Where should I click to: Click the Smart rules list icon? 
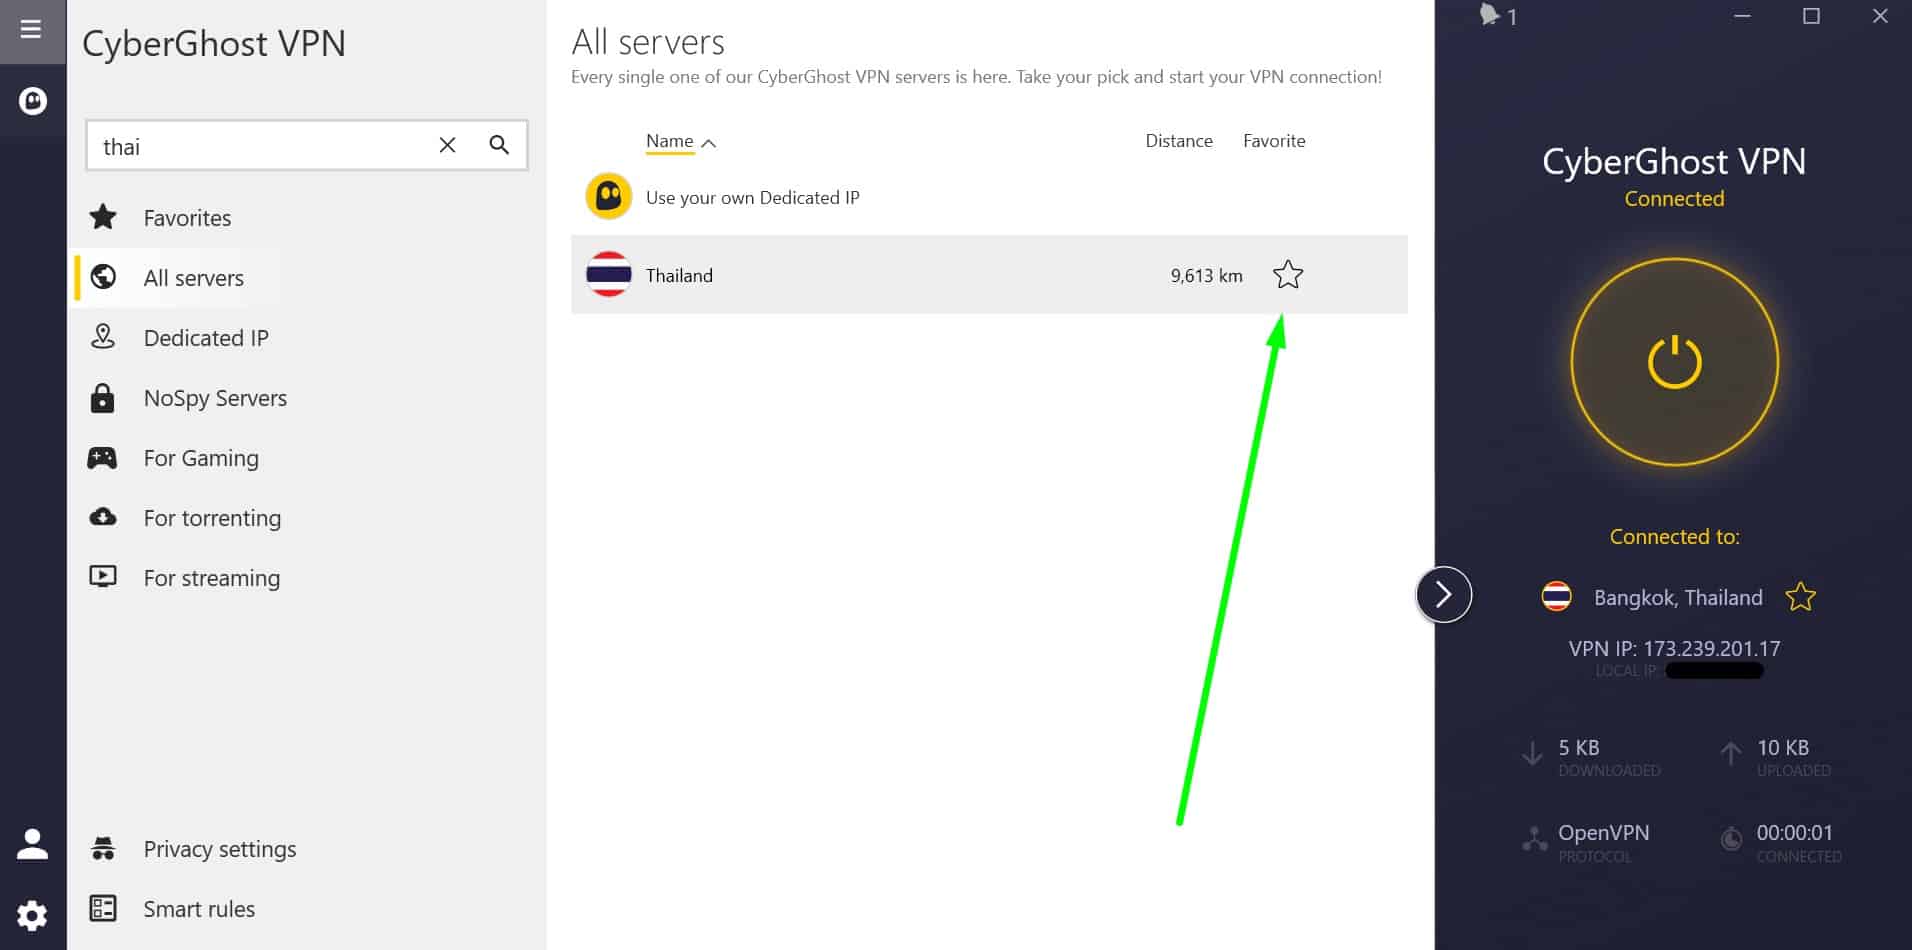pos(103,908)
